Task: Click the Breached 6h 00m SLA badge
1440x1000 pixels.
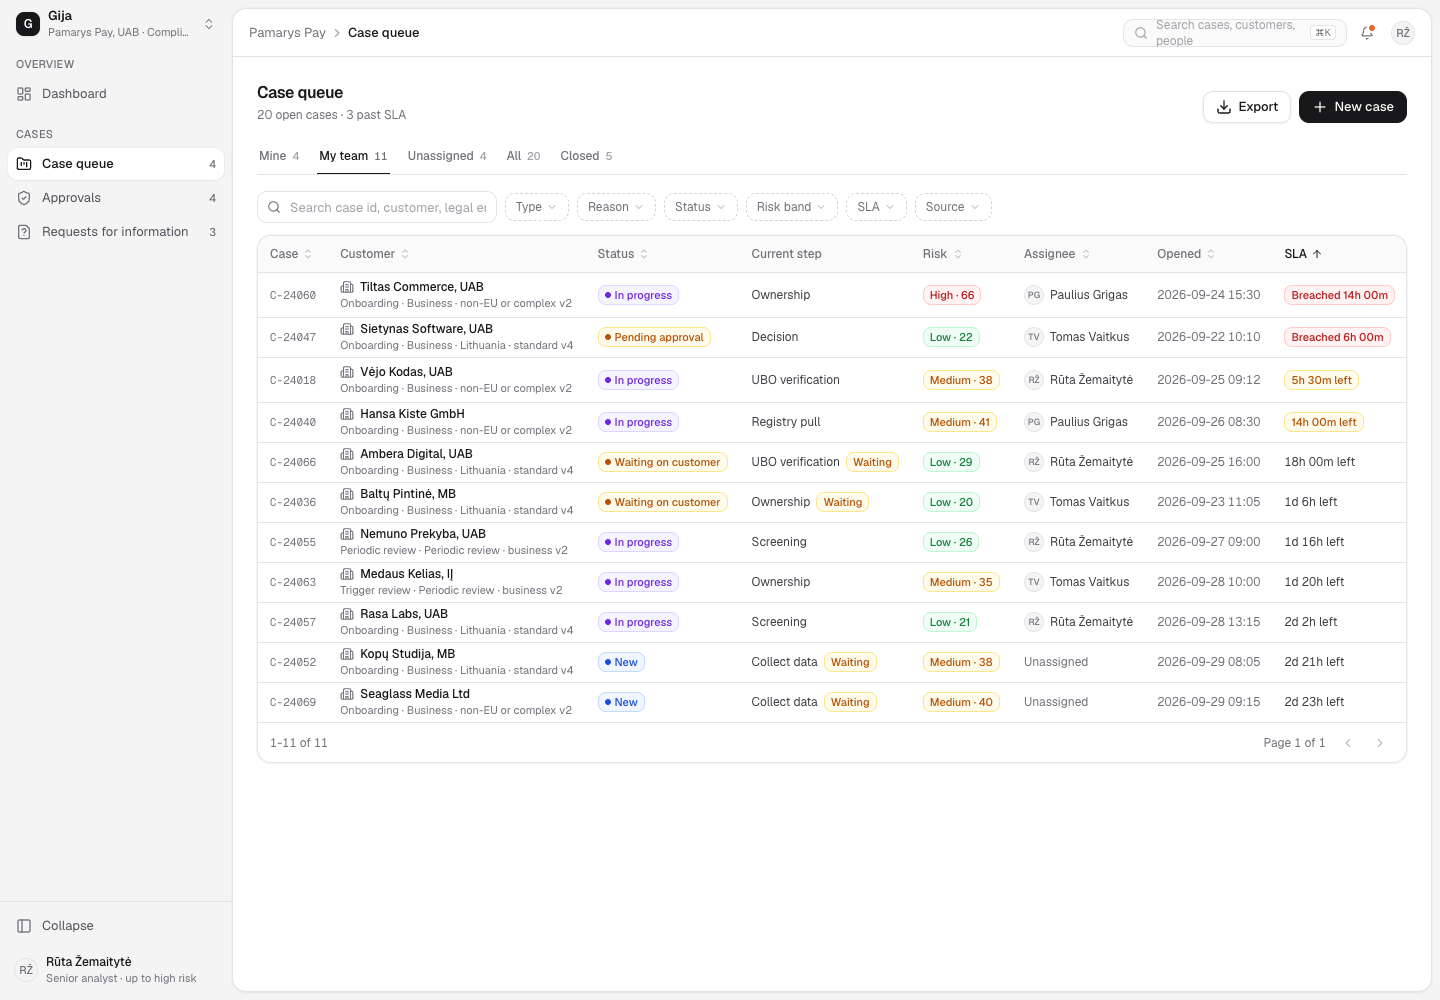Action: pyautogui.click(x=1337, y=337)
